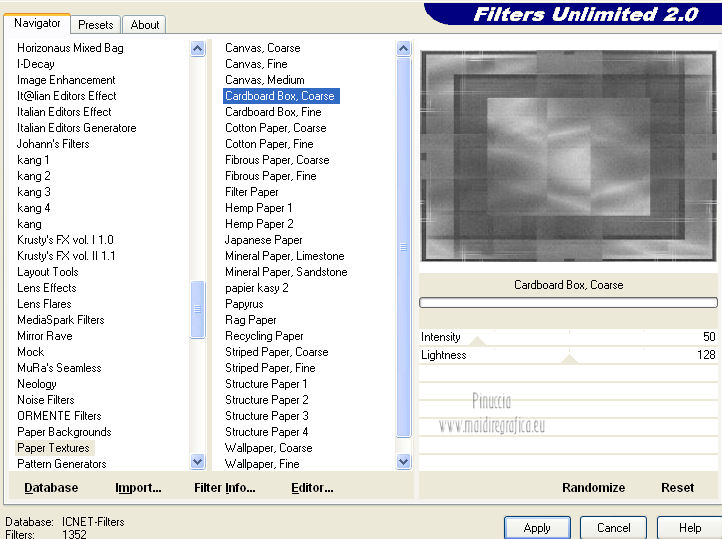
Task: Click the Apply button
Action: [x=537, y=527]
